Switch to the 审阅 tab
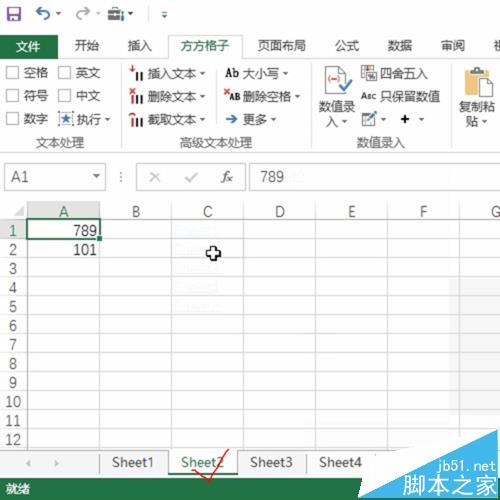This screenshot has height=500, width=500. tap(453, 46)
